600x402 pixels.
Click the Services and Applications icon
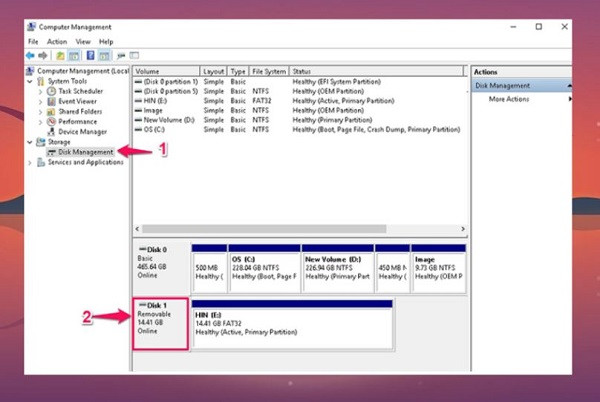(x=41, y=162)
